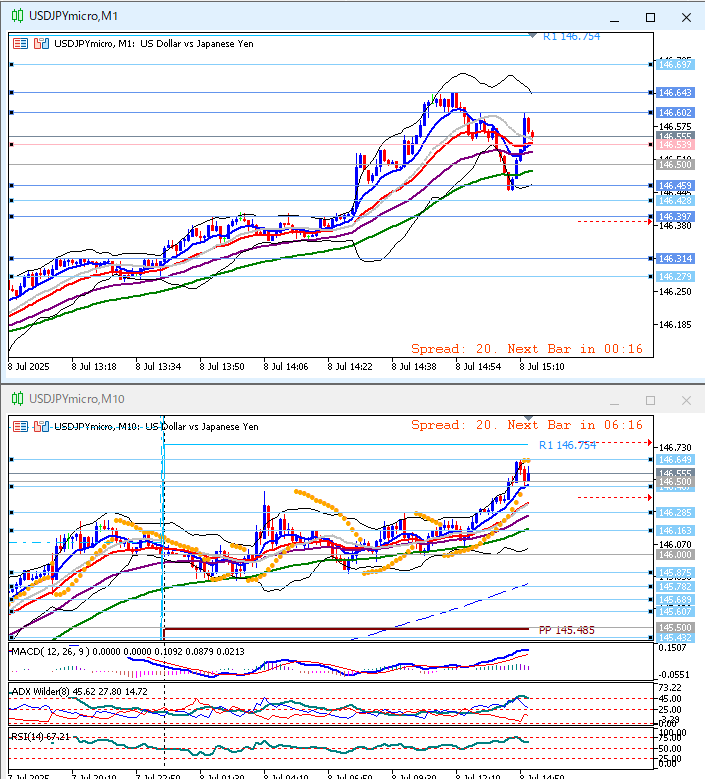The image size is (705, 779).
Task: Select the 146.000 price label in M10 chart
Action: point(675,554)
